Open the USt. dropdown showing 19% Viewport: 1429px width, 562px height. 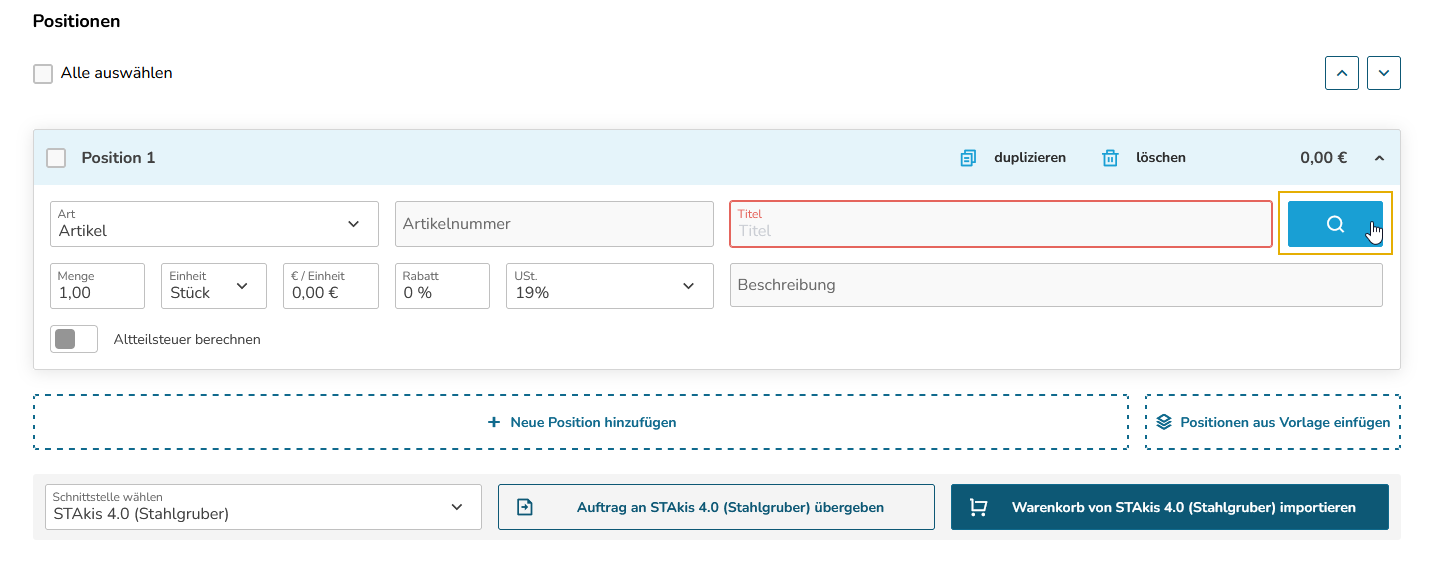tap(610, 286)
